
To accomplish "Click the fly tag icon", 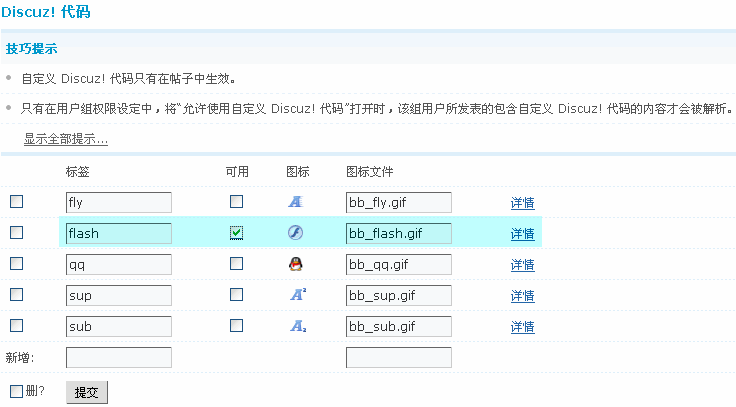I will pyautogui.click(x=295, y=202).
